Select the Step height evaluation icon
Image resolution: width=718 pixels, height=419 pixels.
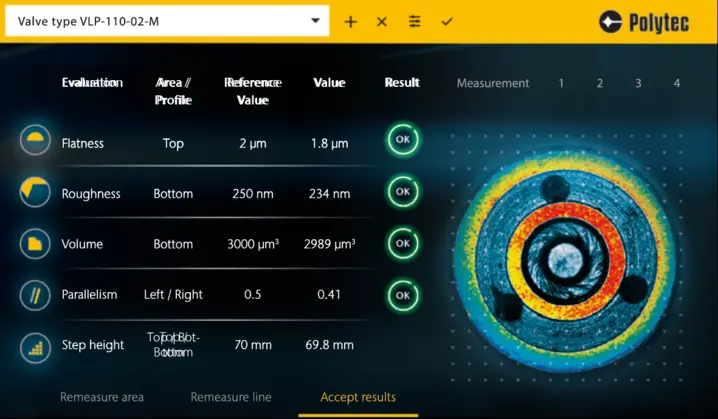[x=35, y=346]
